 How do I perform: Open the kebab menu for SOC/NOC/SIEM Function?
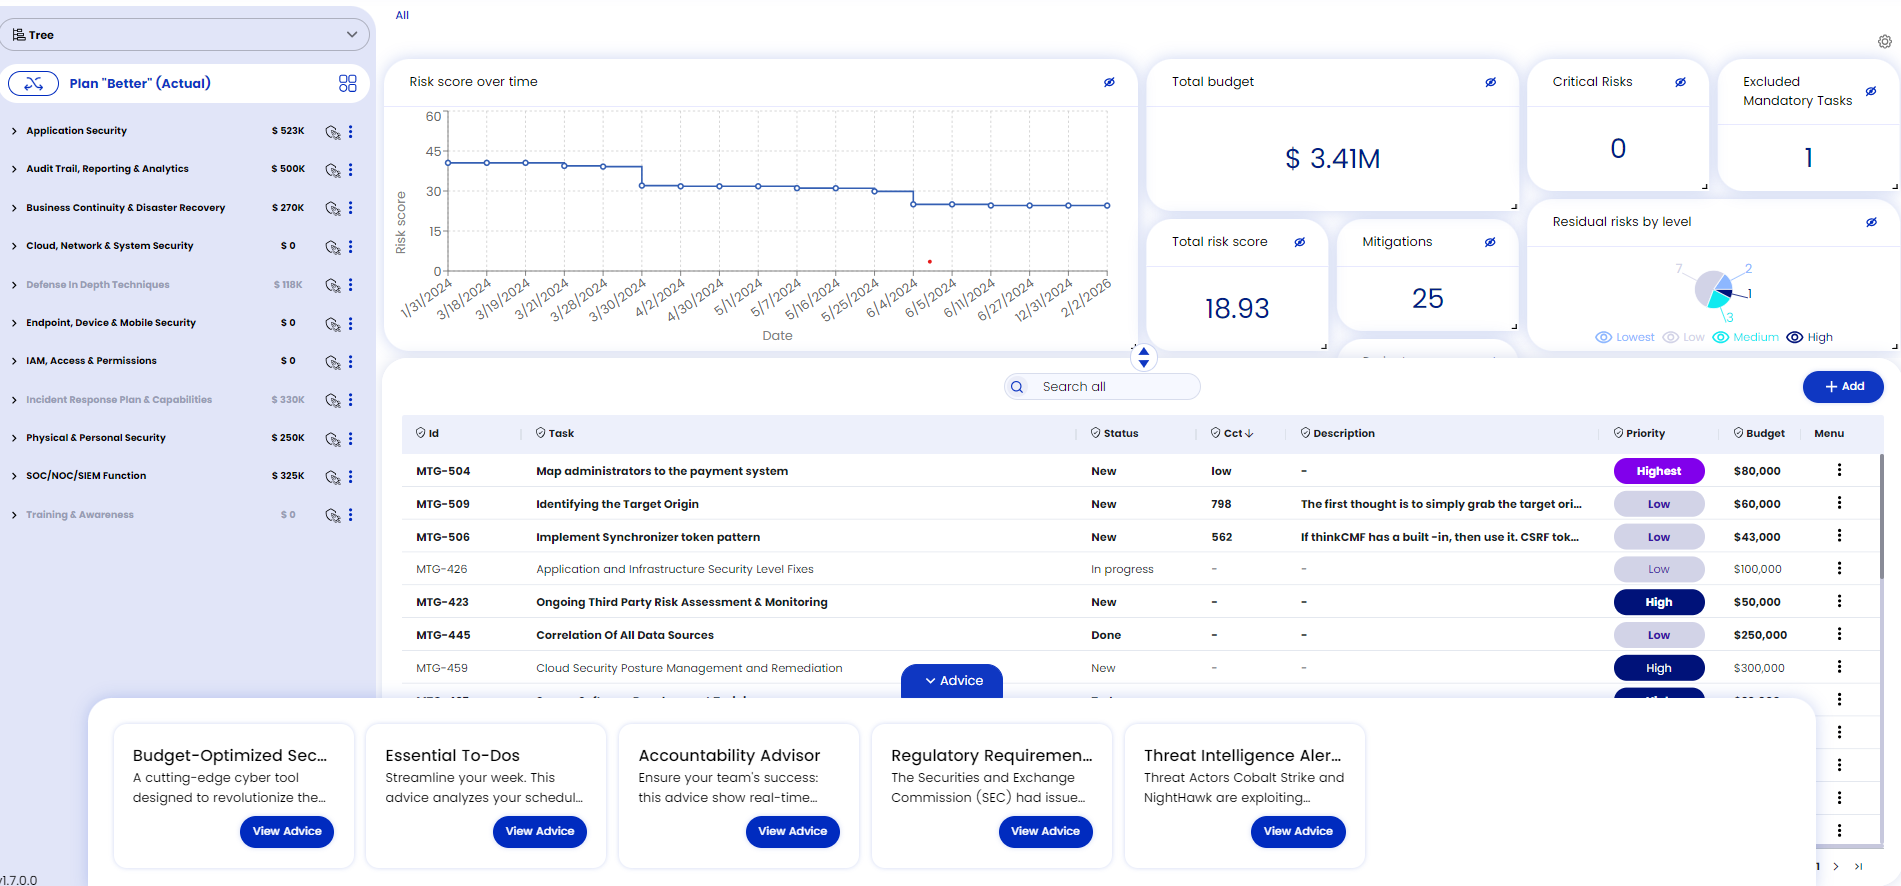[351, 477]
